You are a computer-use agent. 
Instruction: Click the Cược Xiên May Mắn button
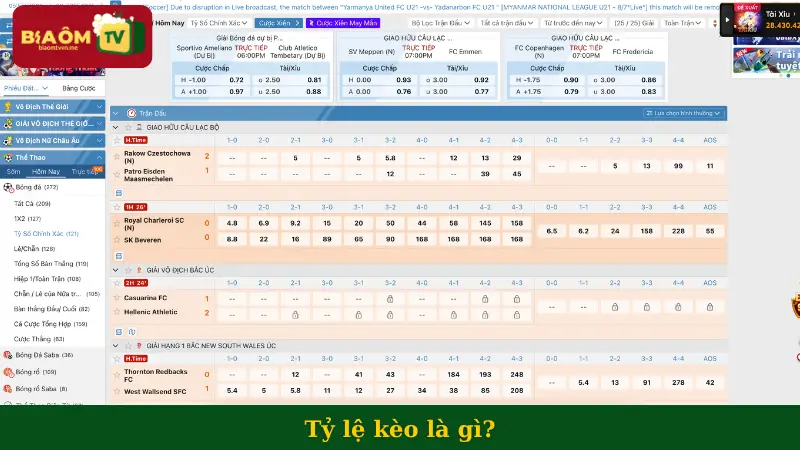point(344,22)
